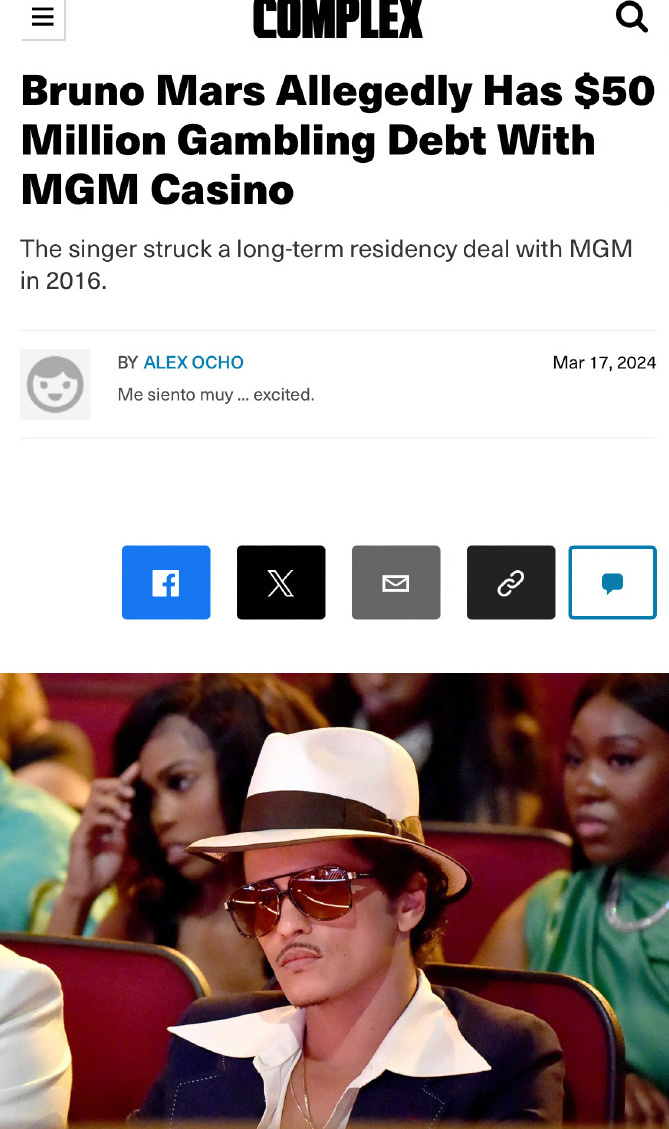Open the search magnifier icon
The height and width of the screenshot is (1129, 669).
632,17
